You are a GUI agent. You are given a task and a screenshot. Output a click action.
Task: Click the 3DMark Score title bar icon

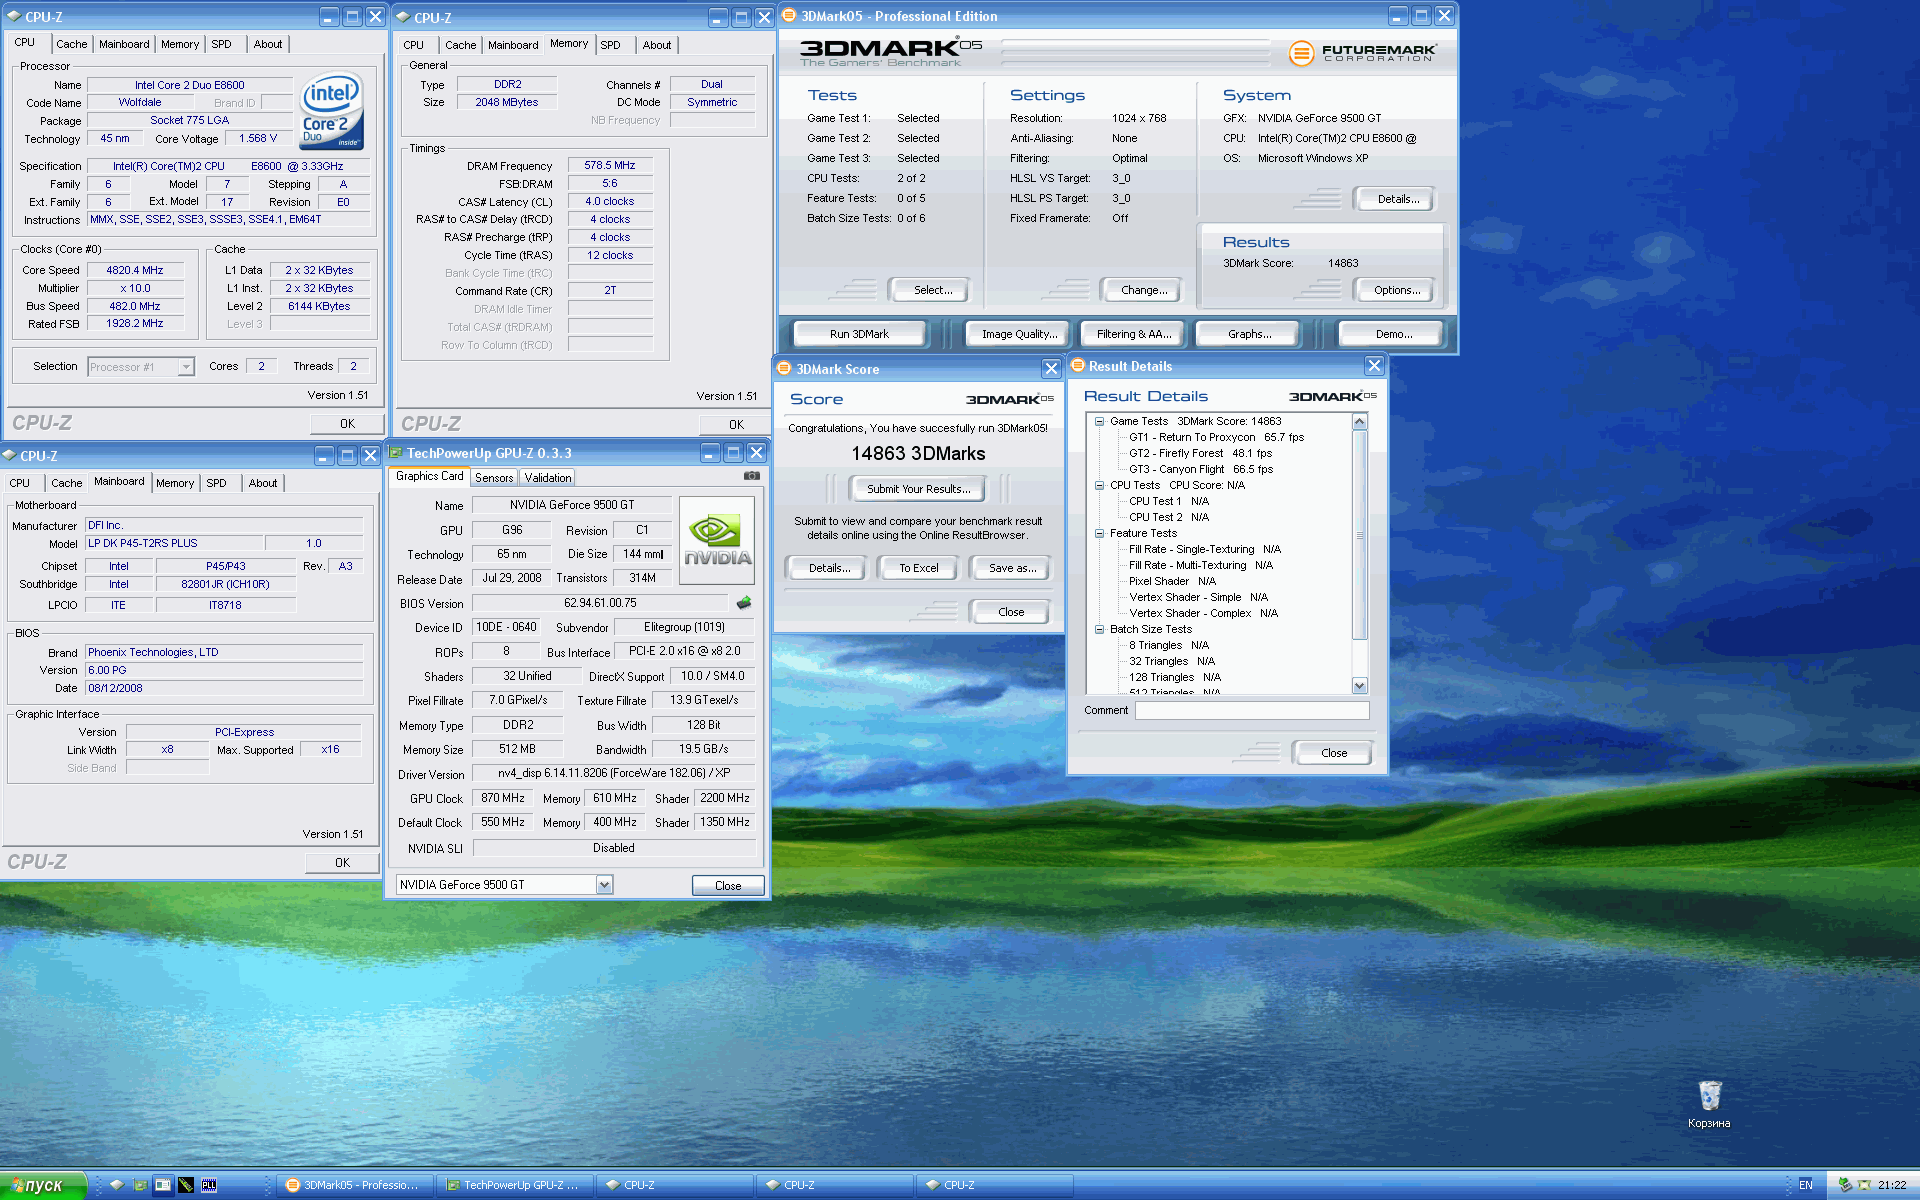785,368
